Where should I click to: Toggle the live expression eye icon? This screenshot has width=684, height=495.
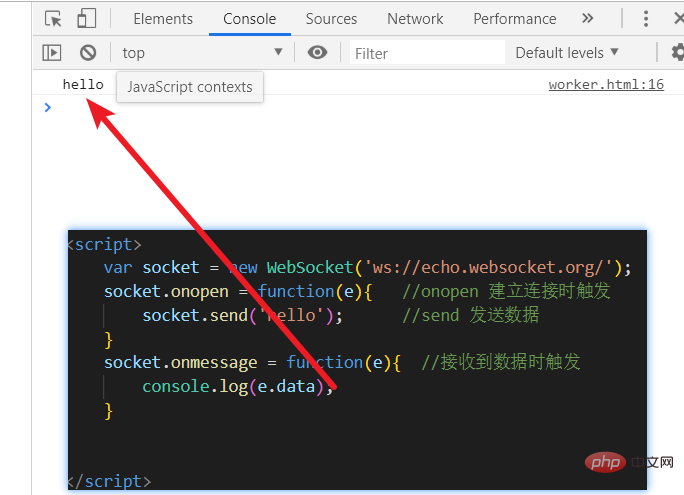[x=317, y=52]
